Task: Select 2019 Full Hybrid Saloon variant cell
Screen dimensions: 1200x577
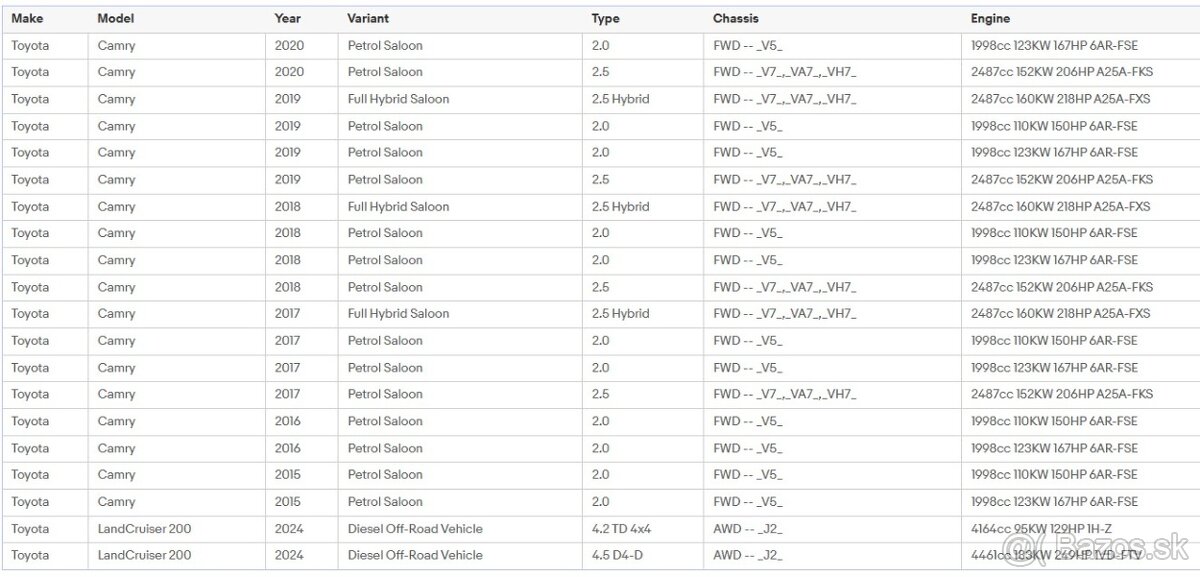Action: click(398, 99)
